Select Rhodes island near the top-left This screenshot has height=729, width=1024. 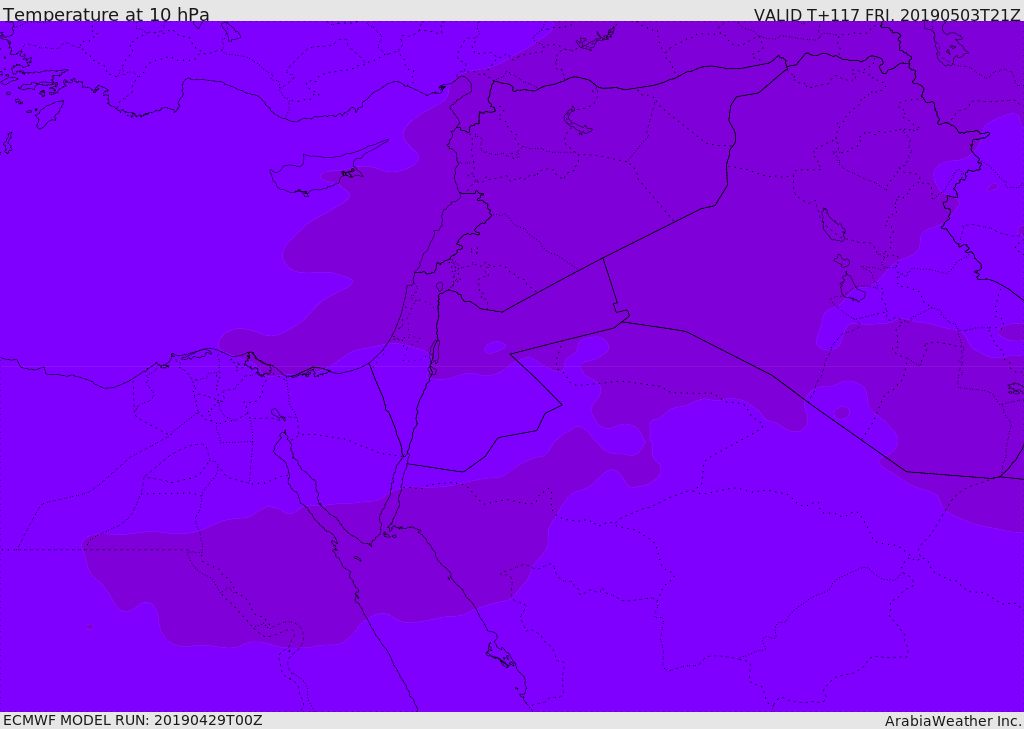point(47,113)
